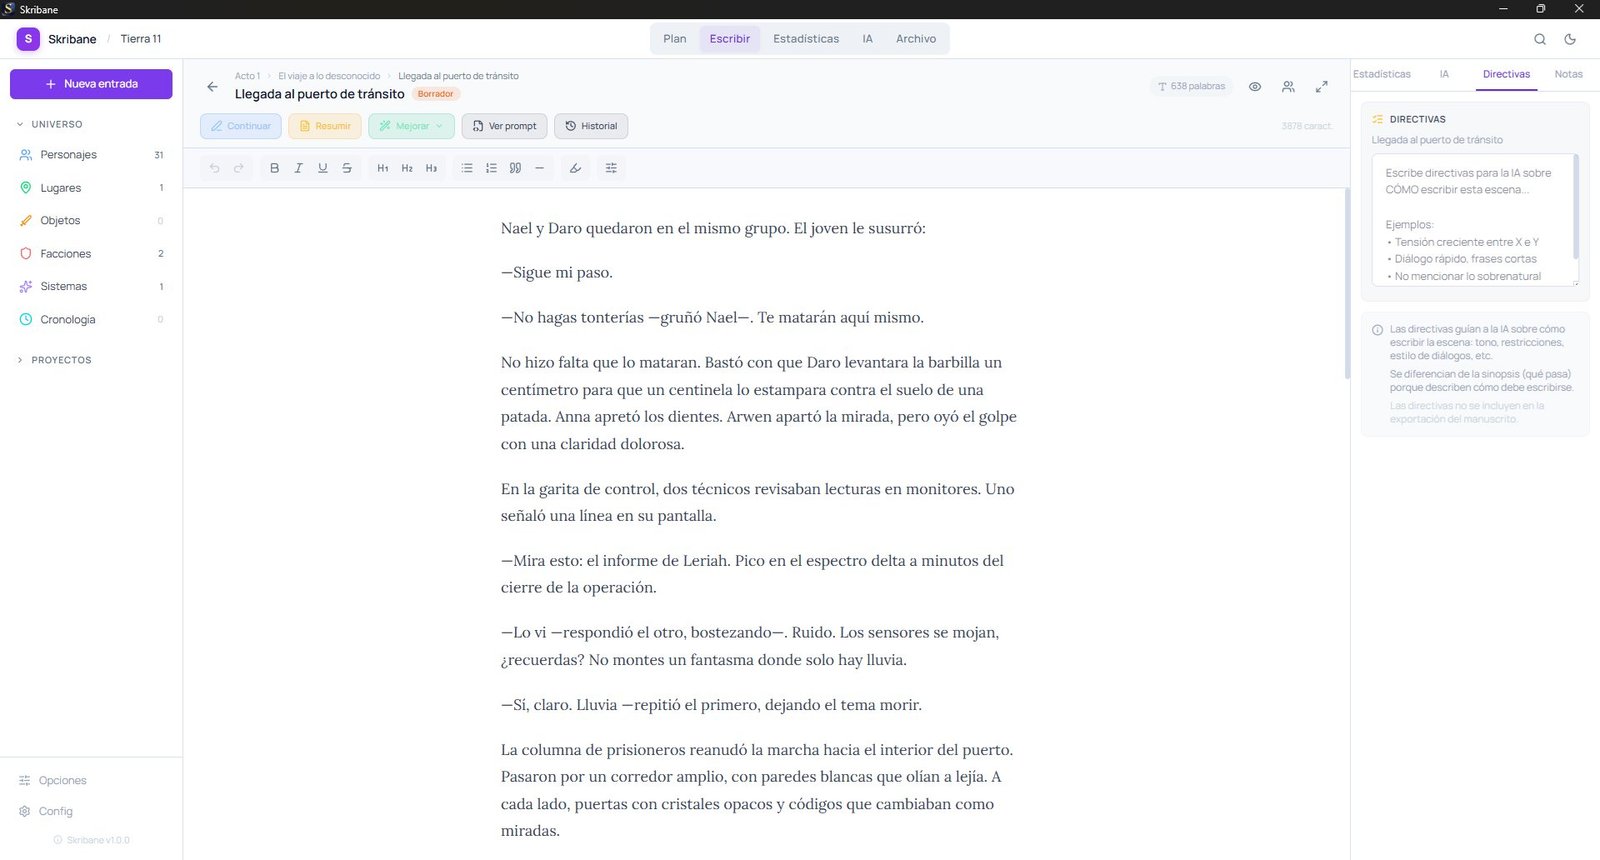This screenshot has height=860, width=1600.
Task: Open Facciones in the sidebar
Action: pos(91,254)
